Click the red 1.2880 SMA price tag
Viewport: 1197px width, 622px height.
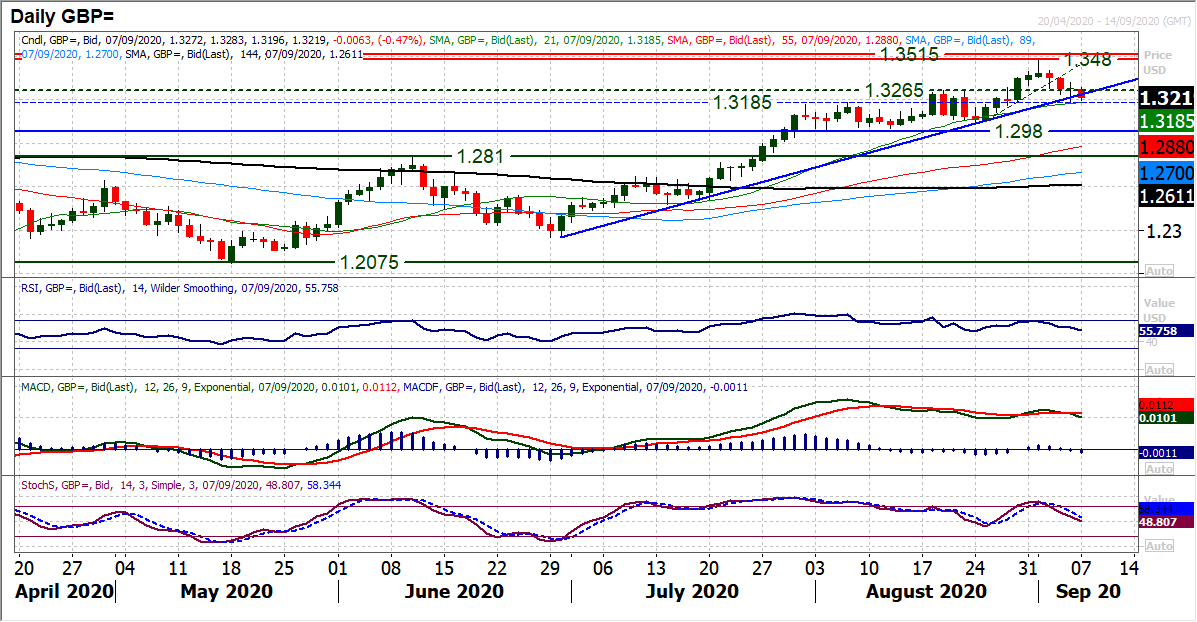point(1166,146)
